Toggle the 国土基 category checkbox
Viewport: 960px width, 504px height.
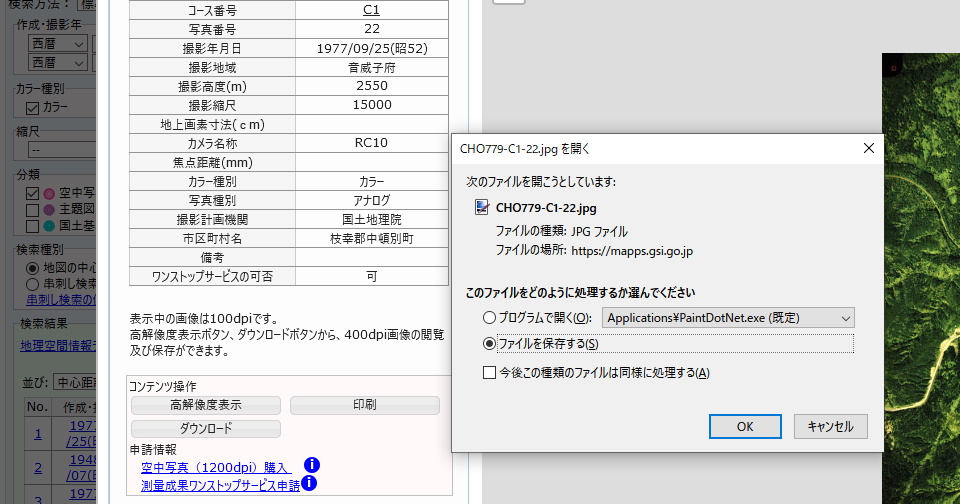32,227
